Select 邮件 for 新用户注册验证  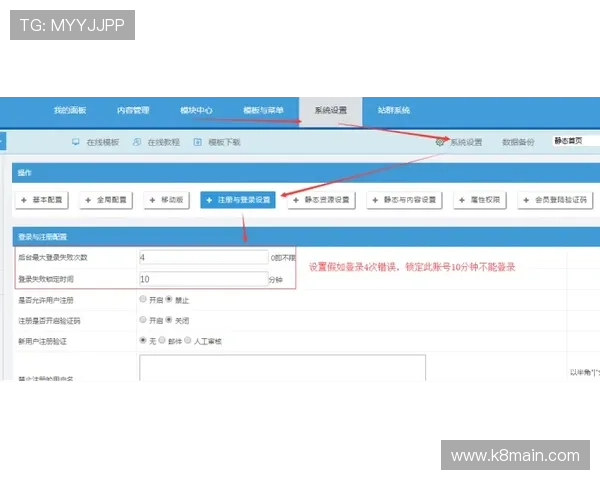[x=162, y=340]
